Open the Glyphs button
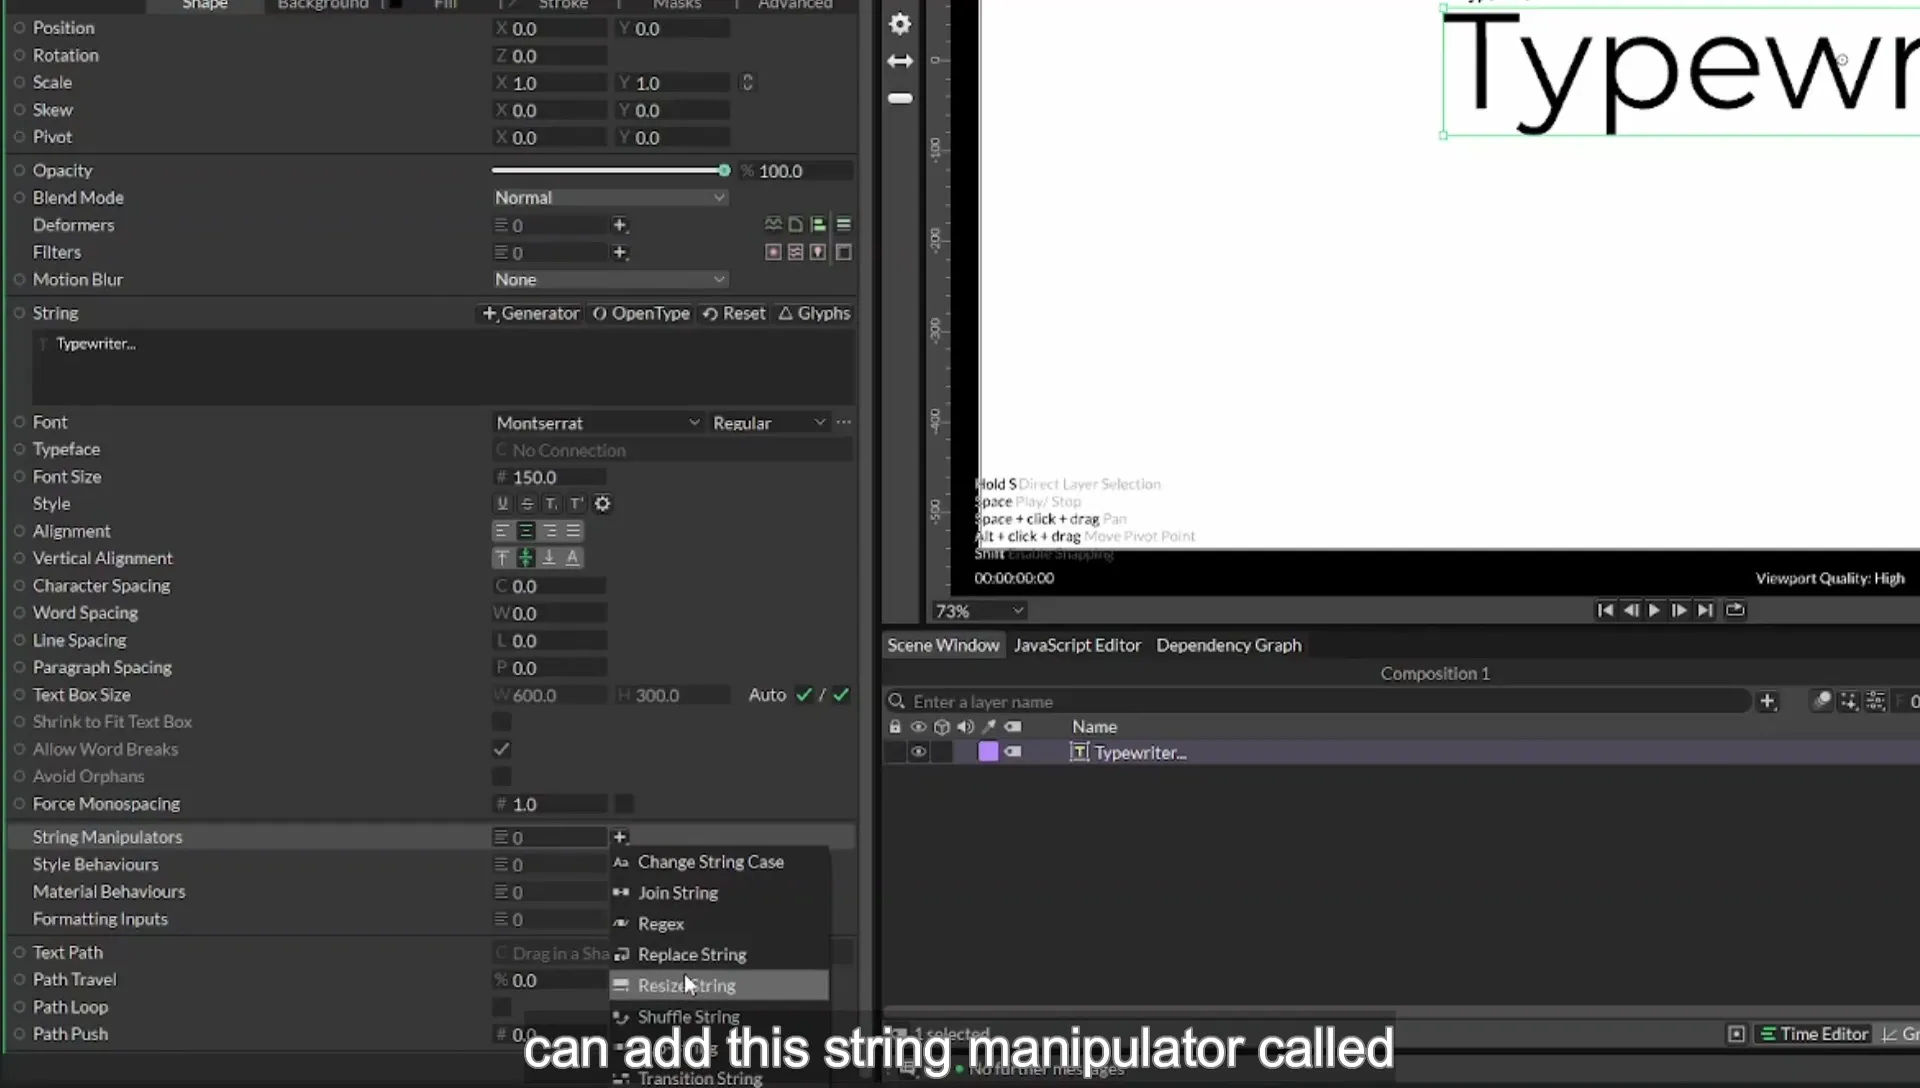1920x1088 pixels. (814, 314)
